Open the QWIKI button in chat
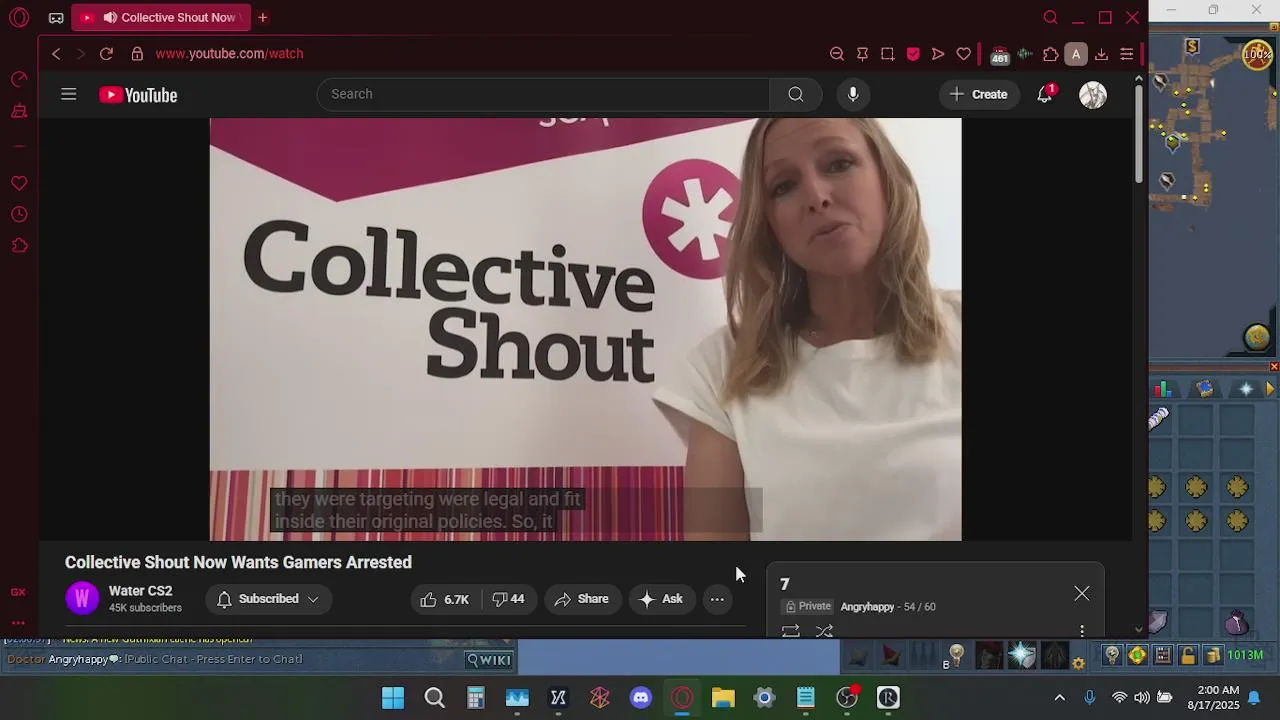The height and width of the screenshot is (720, 1280). click(490, 659)
